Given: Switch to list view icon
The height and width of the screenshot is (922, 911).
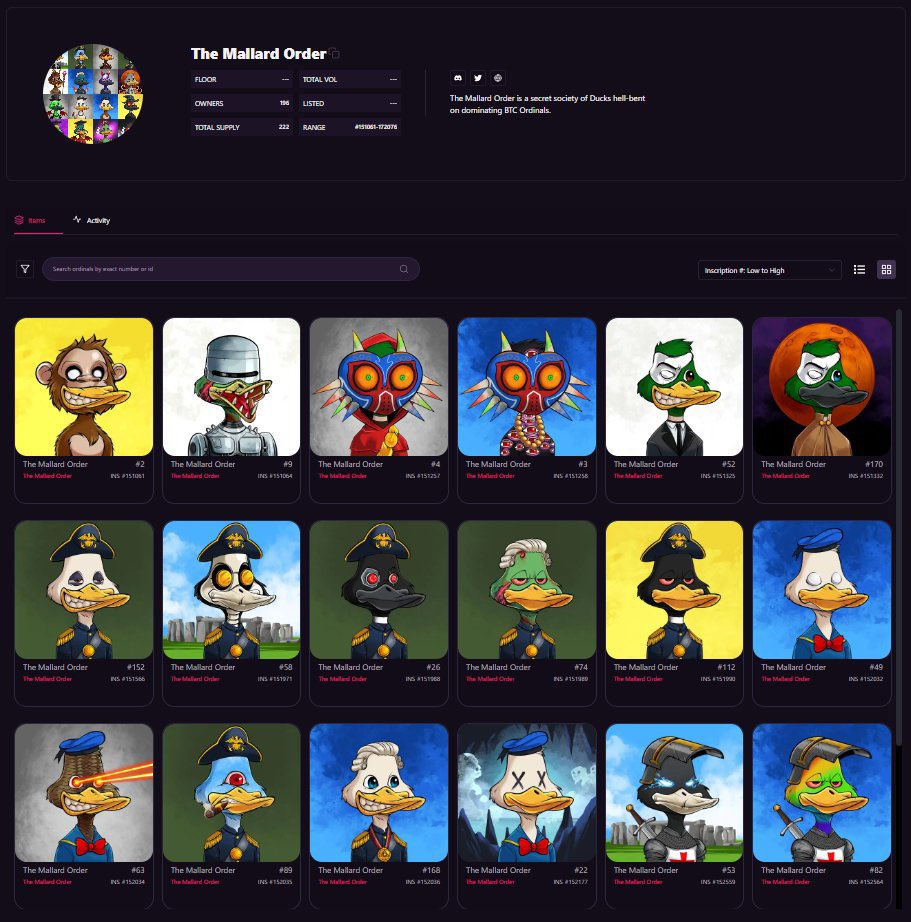Looking at the screenshot, I should coord(859,269).
